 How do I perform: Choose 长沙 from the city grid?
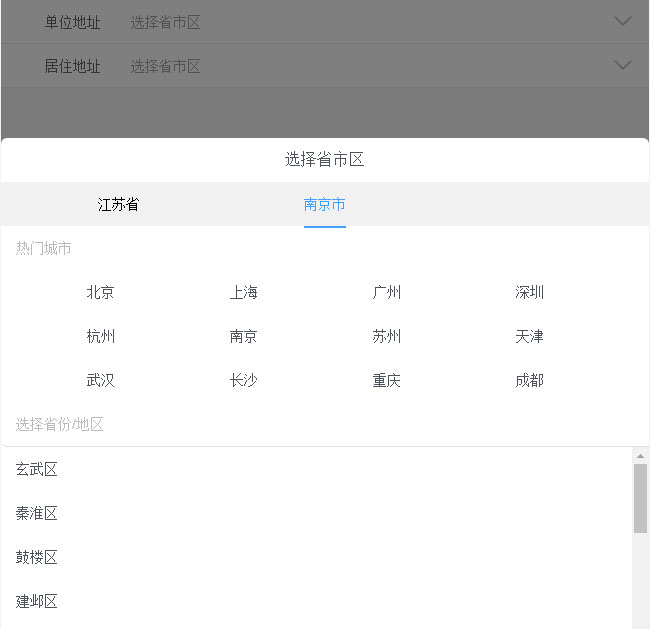click(243, 380)
